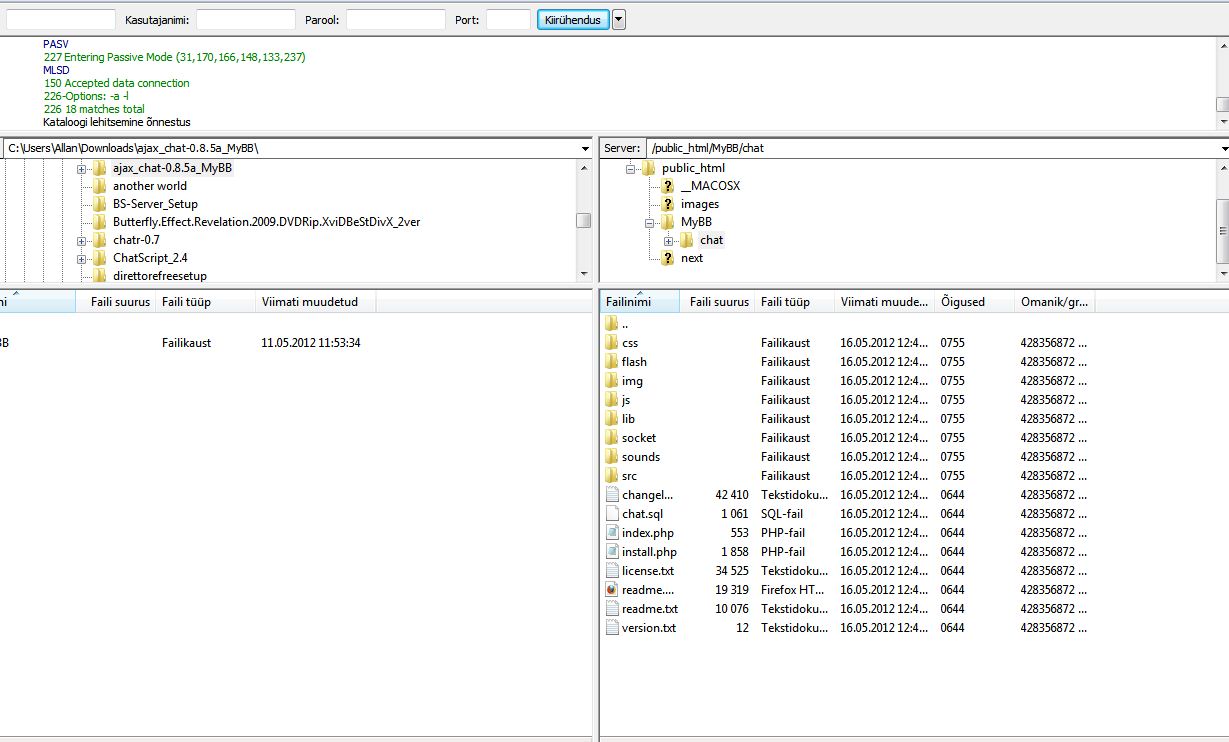This screenshot has width=1229, height=742.
Task: Click the 42 410 file size value
Action: click(x=732, y=495)
